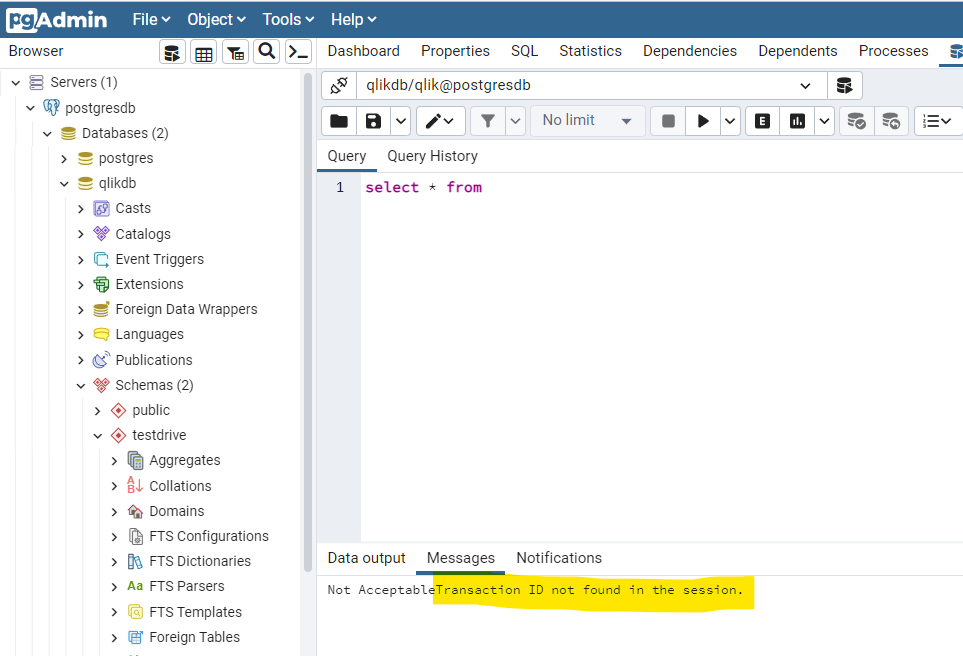Switch to the Dependents tab
The width and height of the screenshot is (963, 656).
(x=798, y=51)
